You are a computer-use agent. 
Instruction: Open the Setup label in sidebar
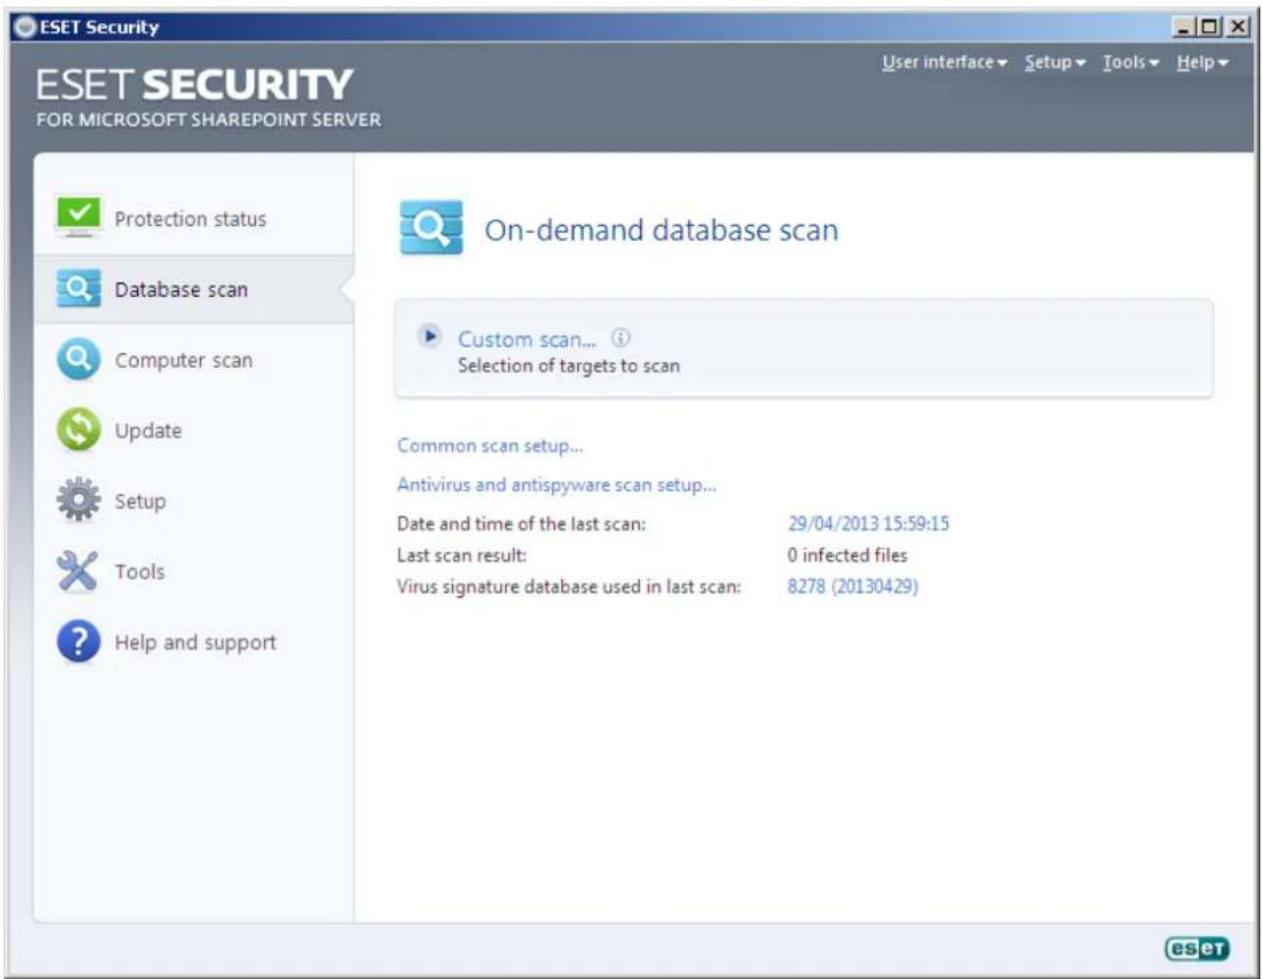[x=140, y=502]
